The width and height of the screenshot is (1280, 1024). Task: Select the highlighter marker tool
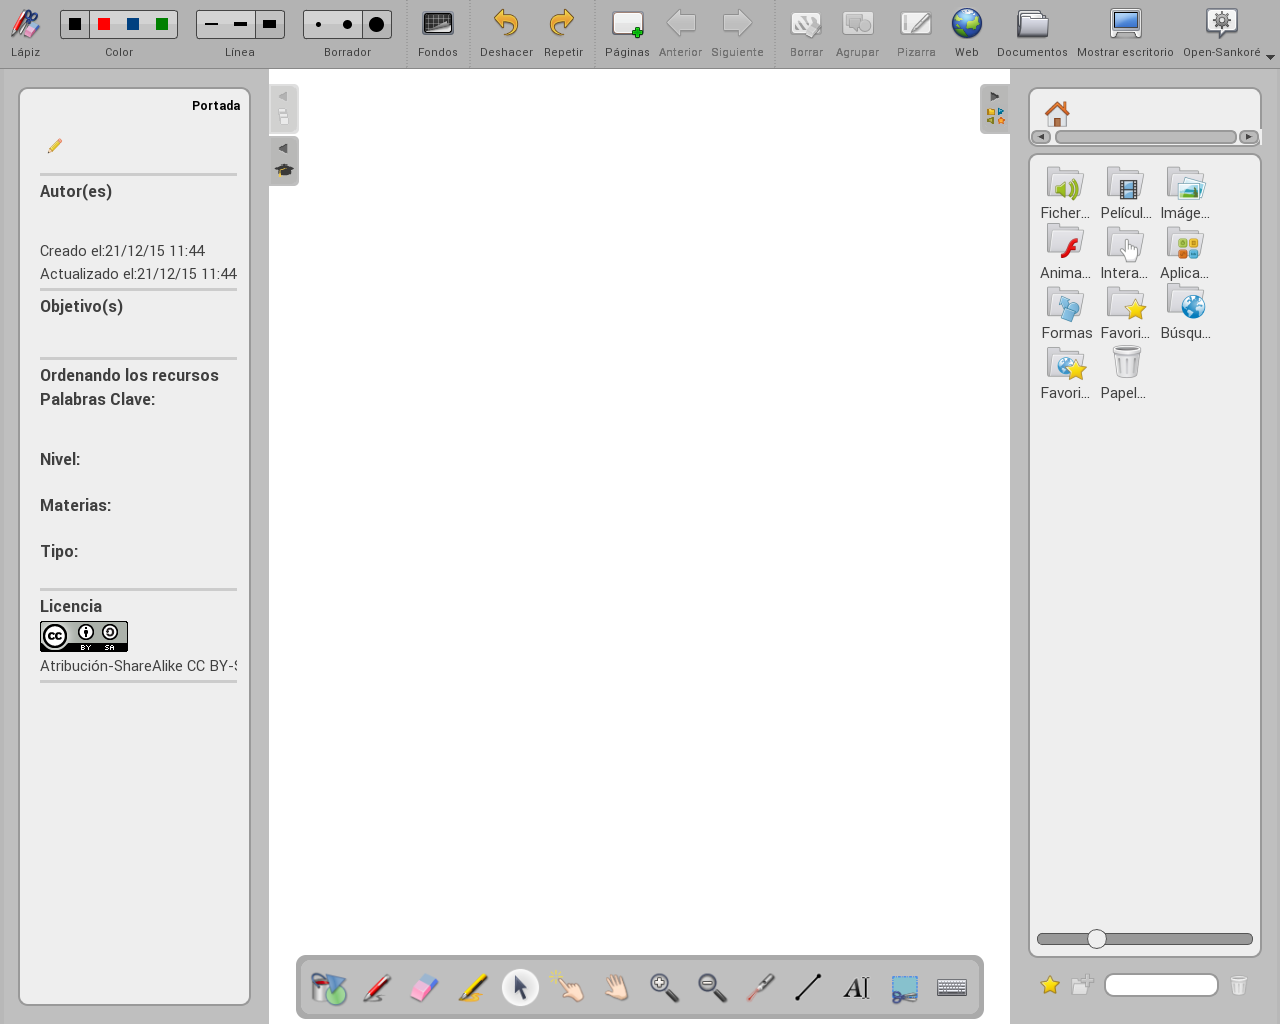coord(472,988)
